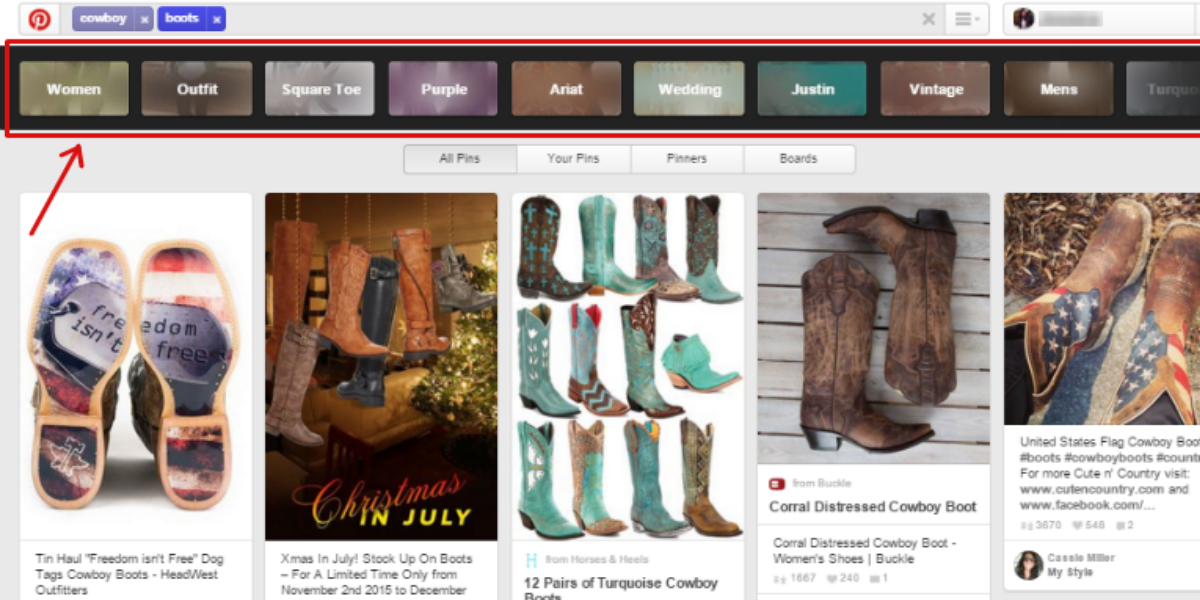The width and height of the screenshot is (1200, 600).
Task: Switch to the Your Pins tab
Action: coord(573,159)
